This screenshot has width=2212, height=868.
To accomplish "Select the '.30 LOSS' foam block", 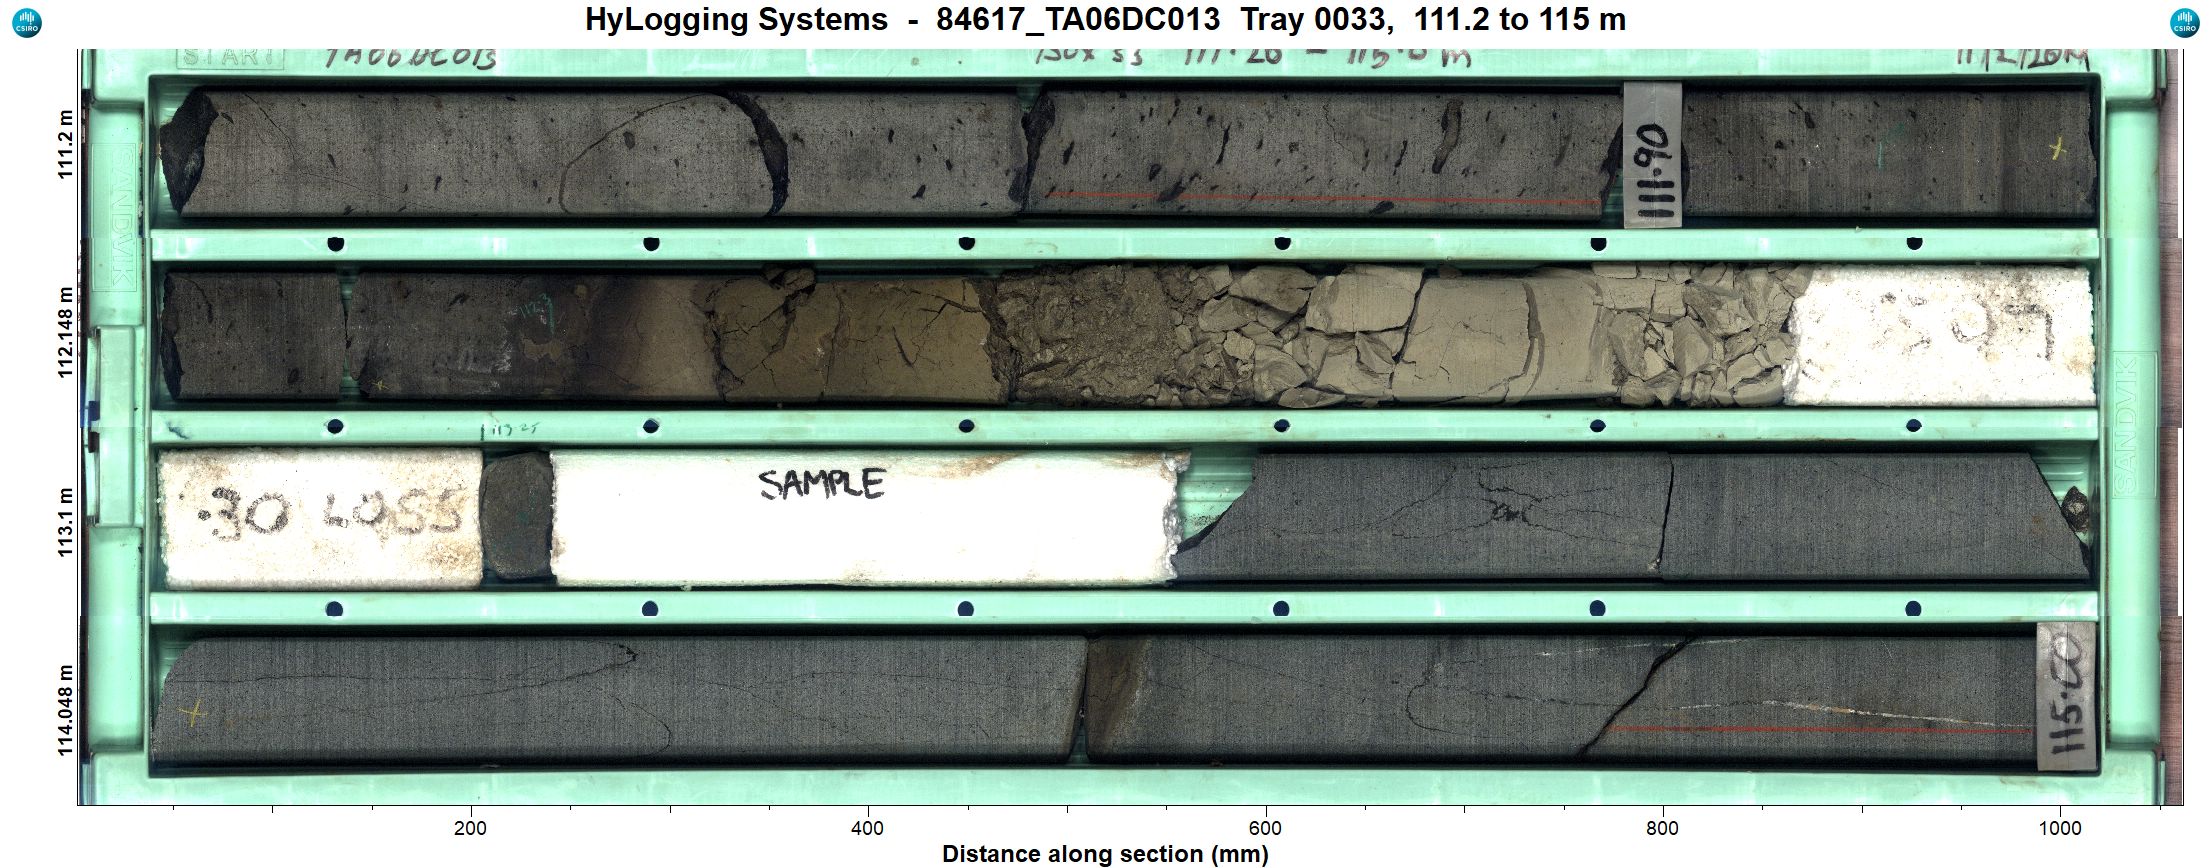I will click(320, 518).
